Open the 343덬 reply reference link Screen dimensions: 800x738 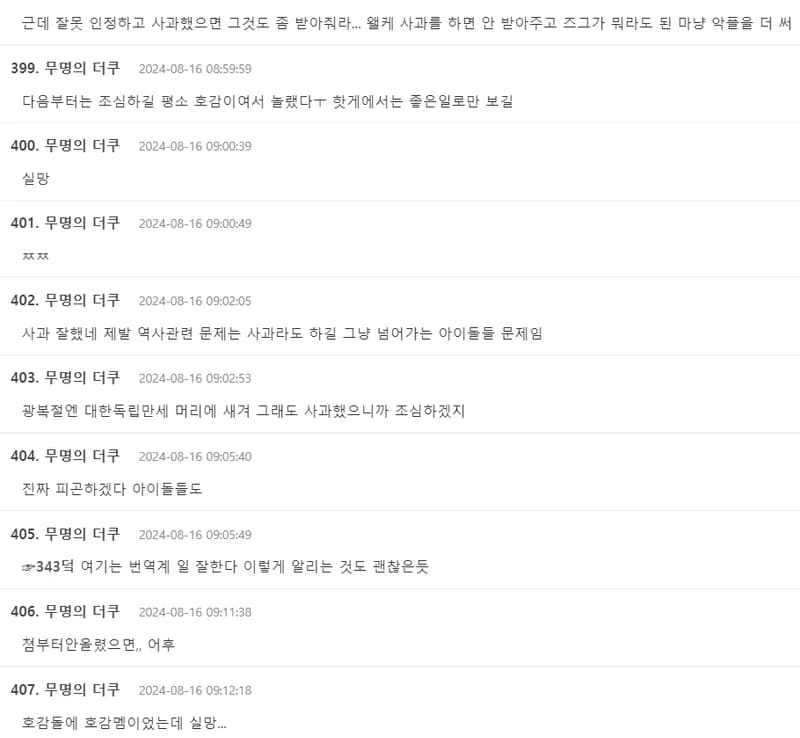[48, 567]
